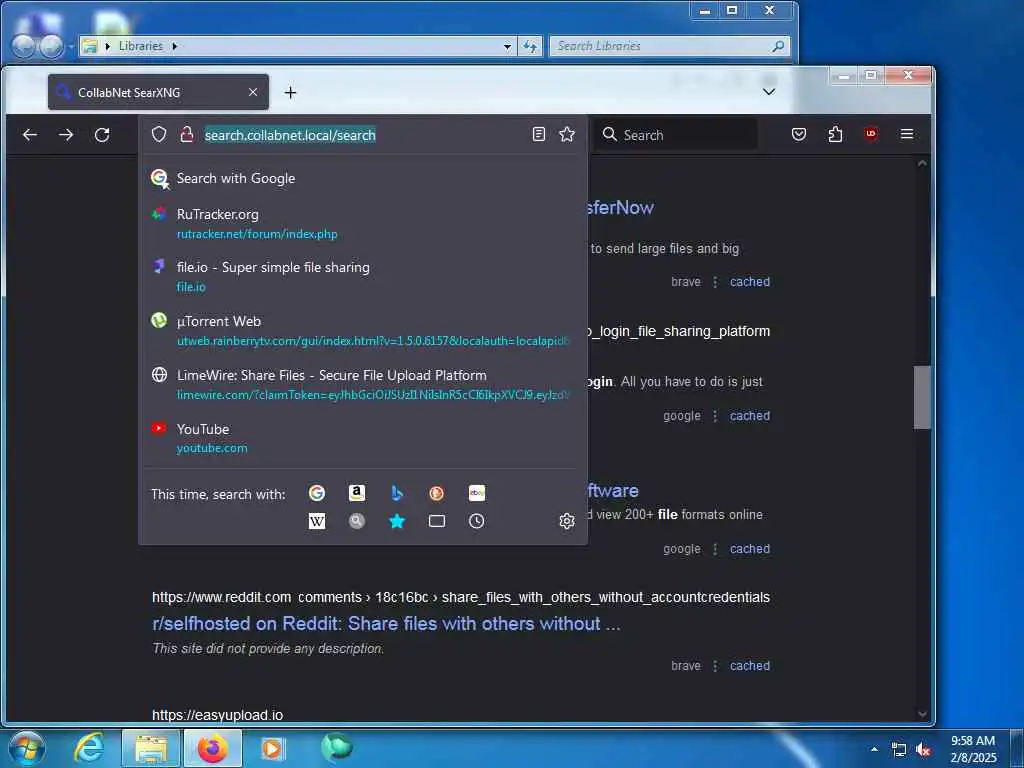Open options dots beside first brave engine

[x=715, y=281]
